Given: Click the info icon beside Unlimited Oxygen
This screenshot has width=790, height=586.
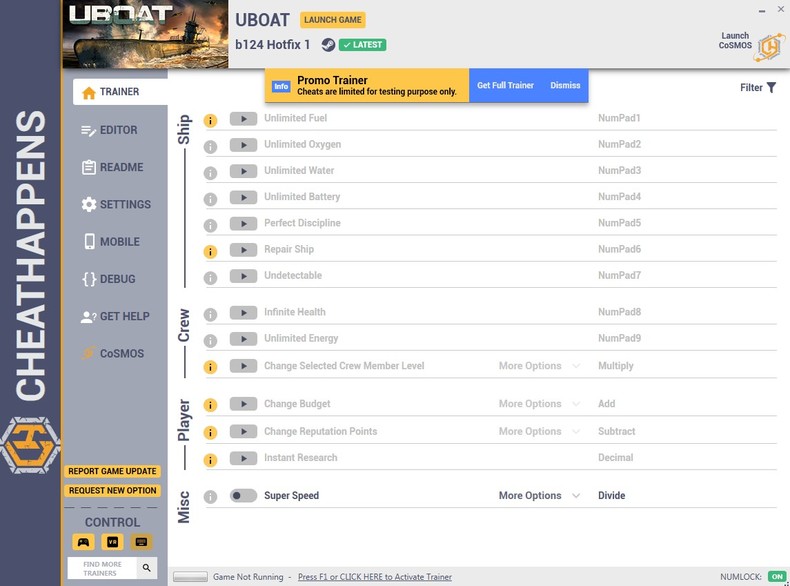Looking at the screenshot, I should pyautogui.click(x=210, y=147).
